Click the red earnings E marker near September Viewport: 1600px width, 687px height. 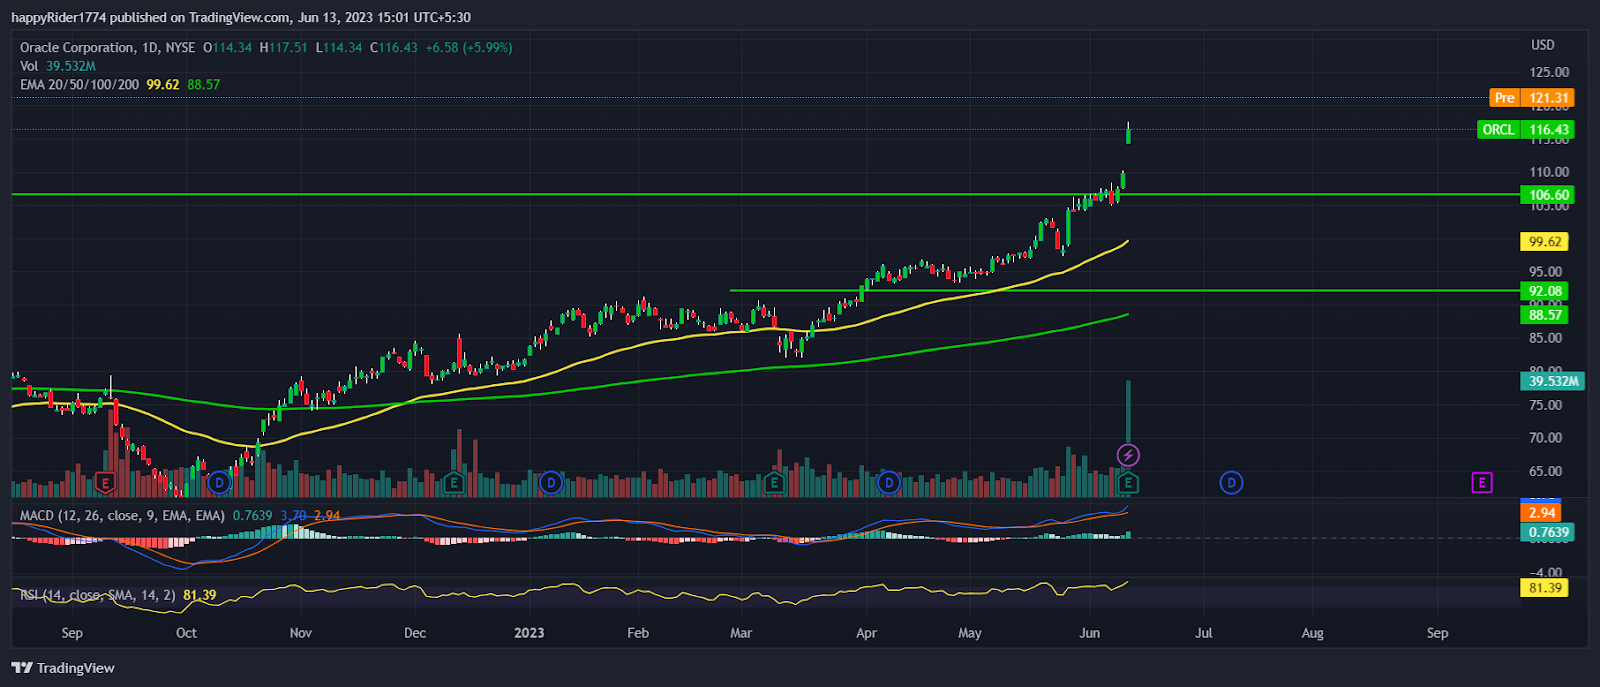(x=105, y=483)
